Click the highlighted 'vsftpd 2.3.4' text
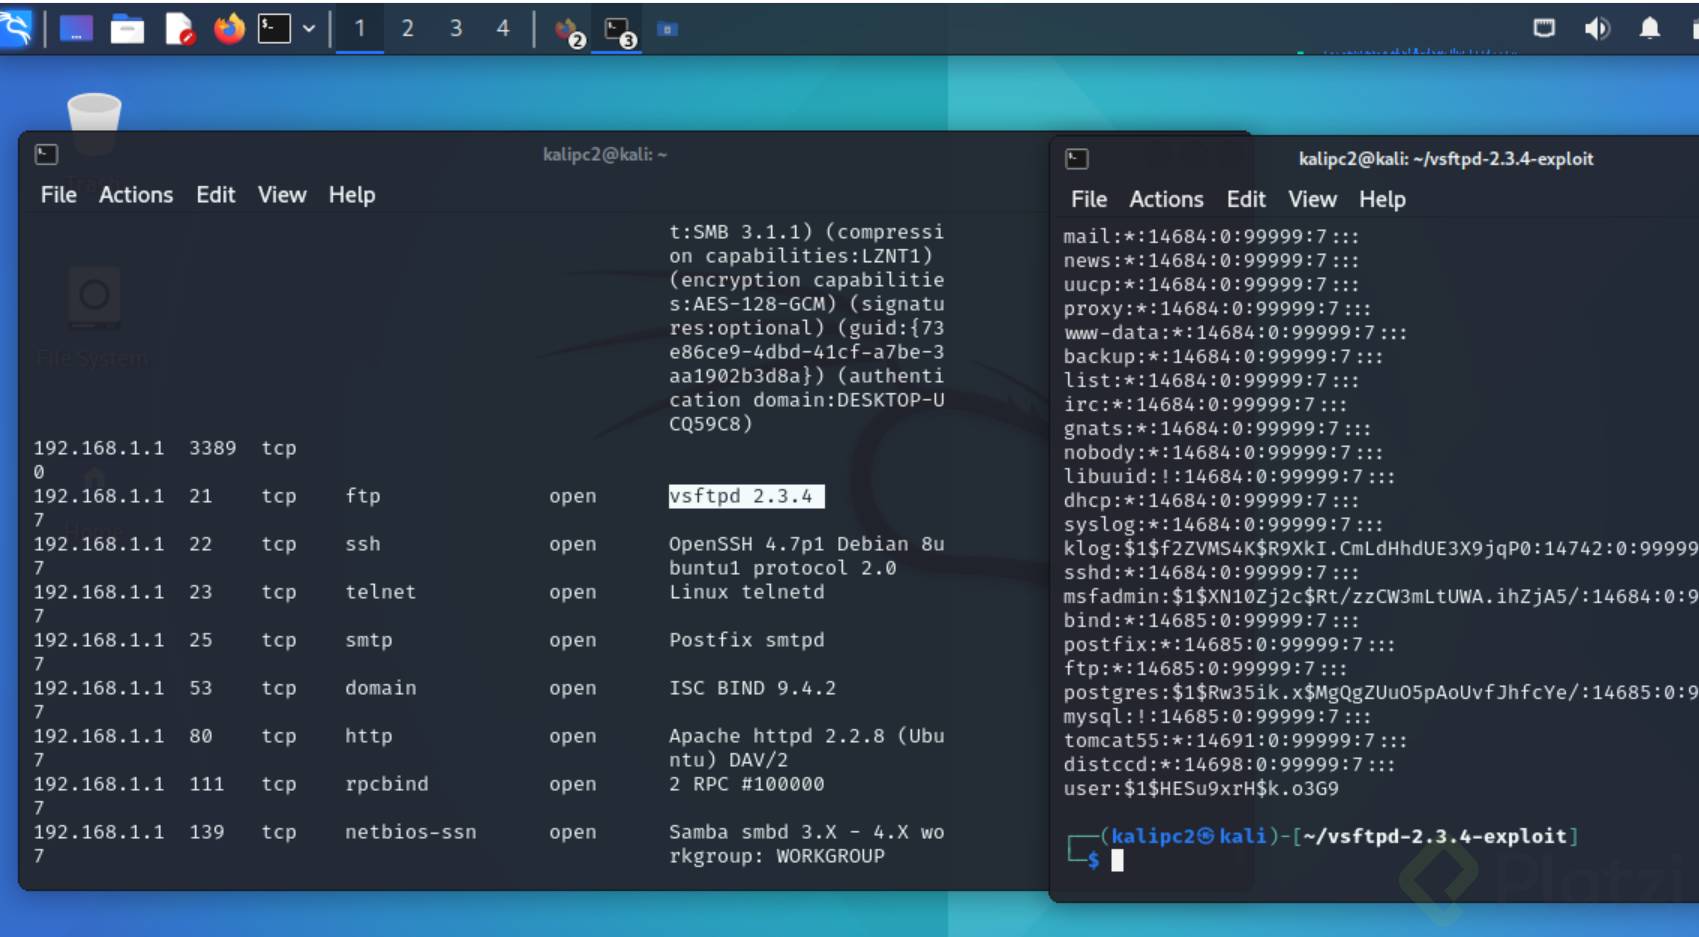 pos(746,496)
